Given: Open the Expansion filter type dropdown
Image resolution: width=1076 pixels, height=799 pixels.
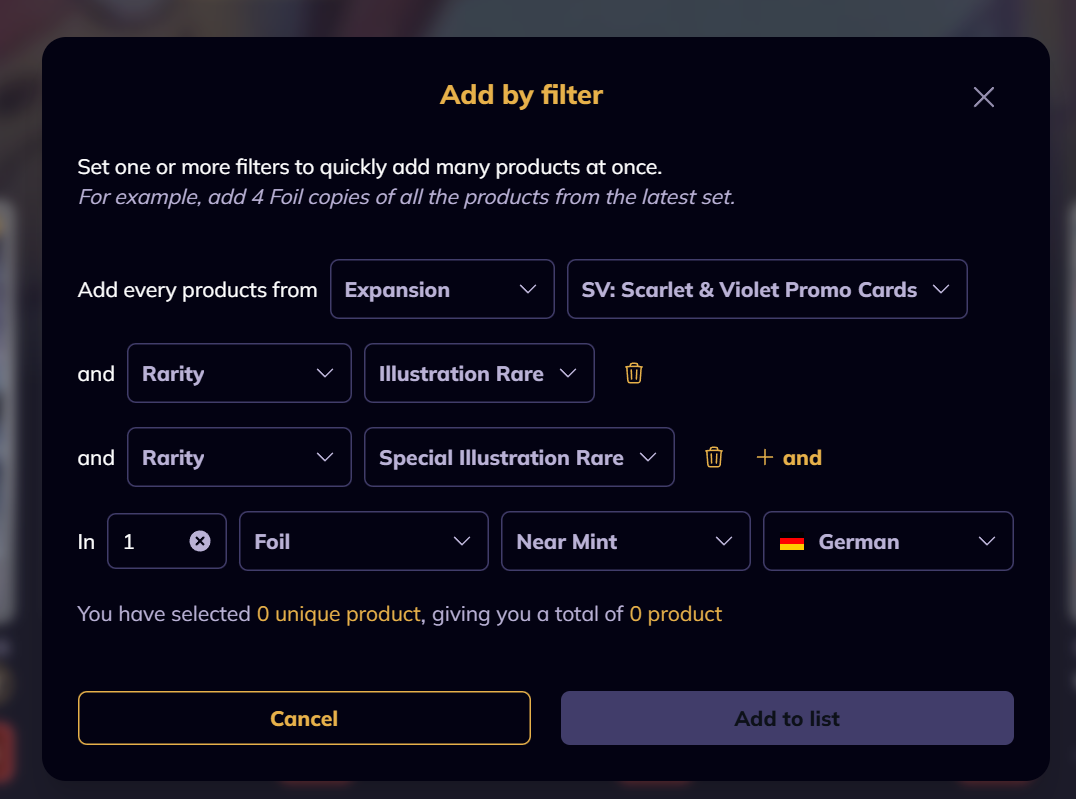Looking at the screenshot, I should tap(442, 289).
